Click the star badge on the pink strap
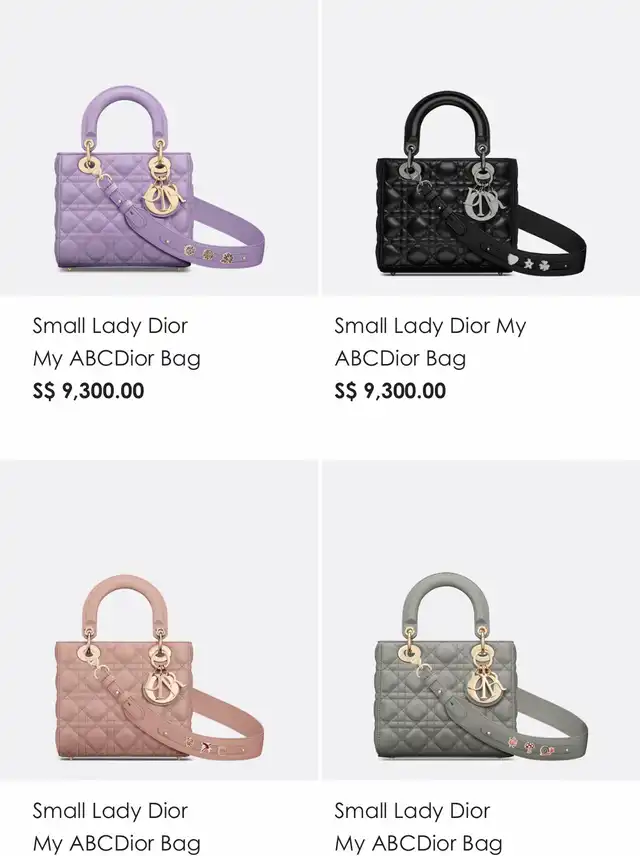This screenshot has width=640, height=856. coord(206,747)
